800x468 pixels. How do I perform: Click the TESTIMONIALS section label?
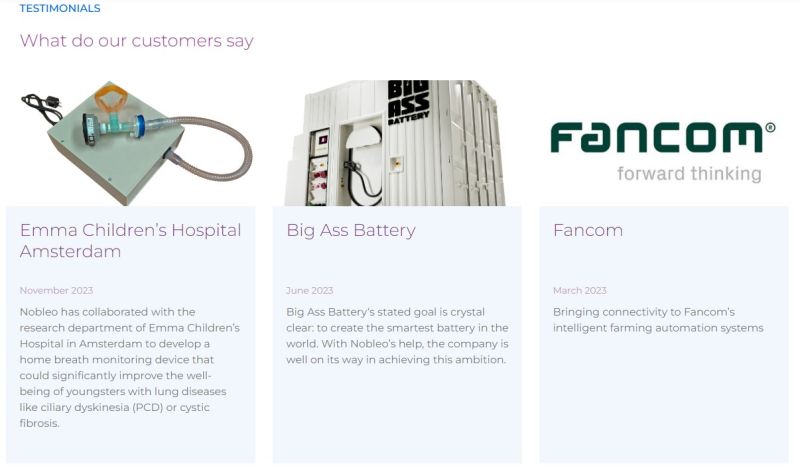coord(60,8)
